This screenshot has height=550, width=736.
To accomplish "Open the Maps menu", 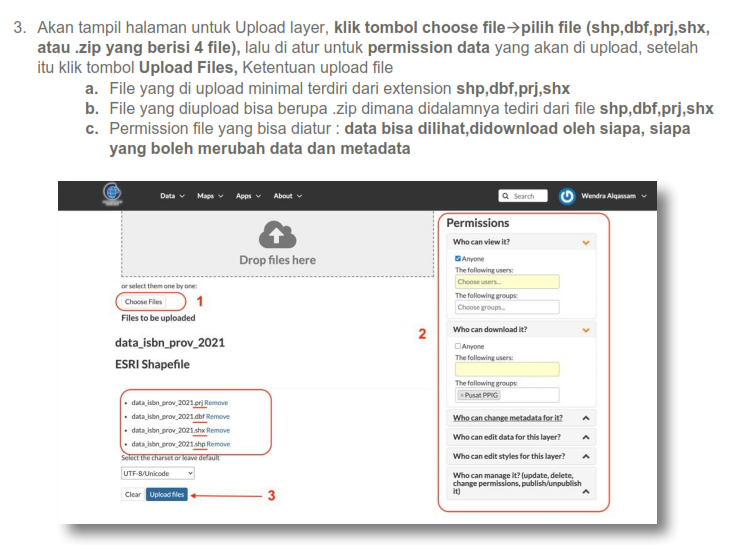I will [210, 196].
